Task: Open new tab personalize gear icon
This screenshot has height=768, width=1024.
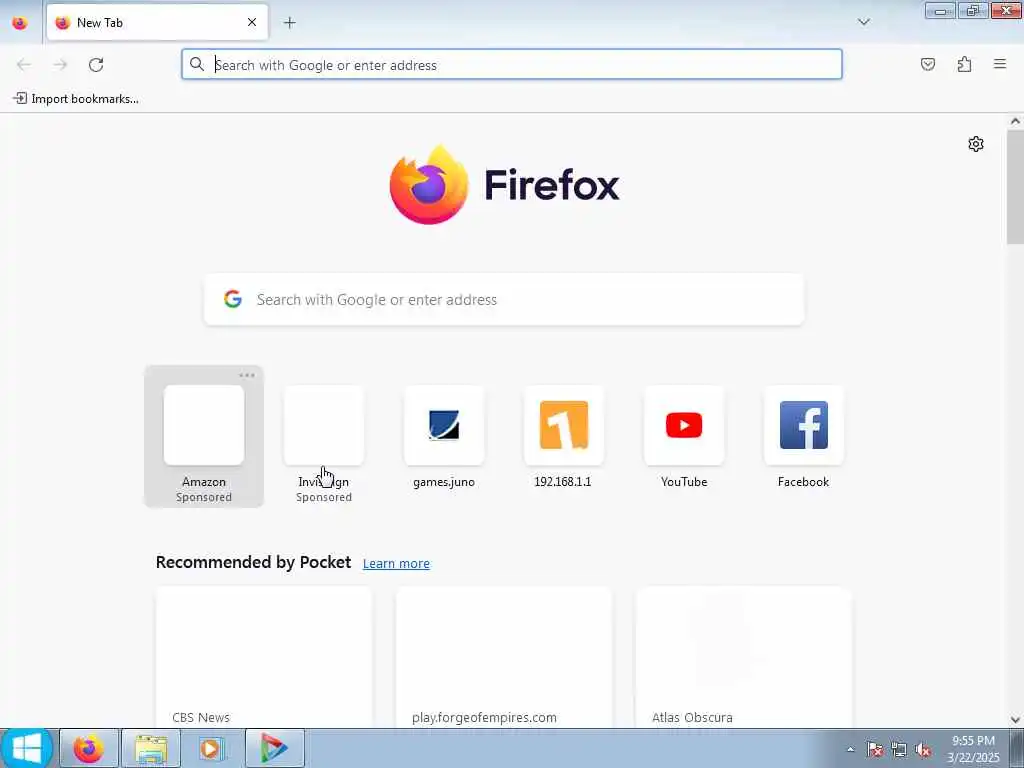Action: click(x=976, y=144)
